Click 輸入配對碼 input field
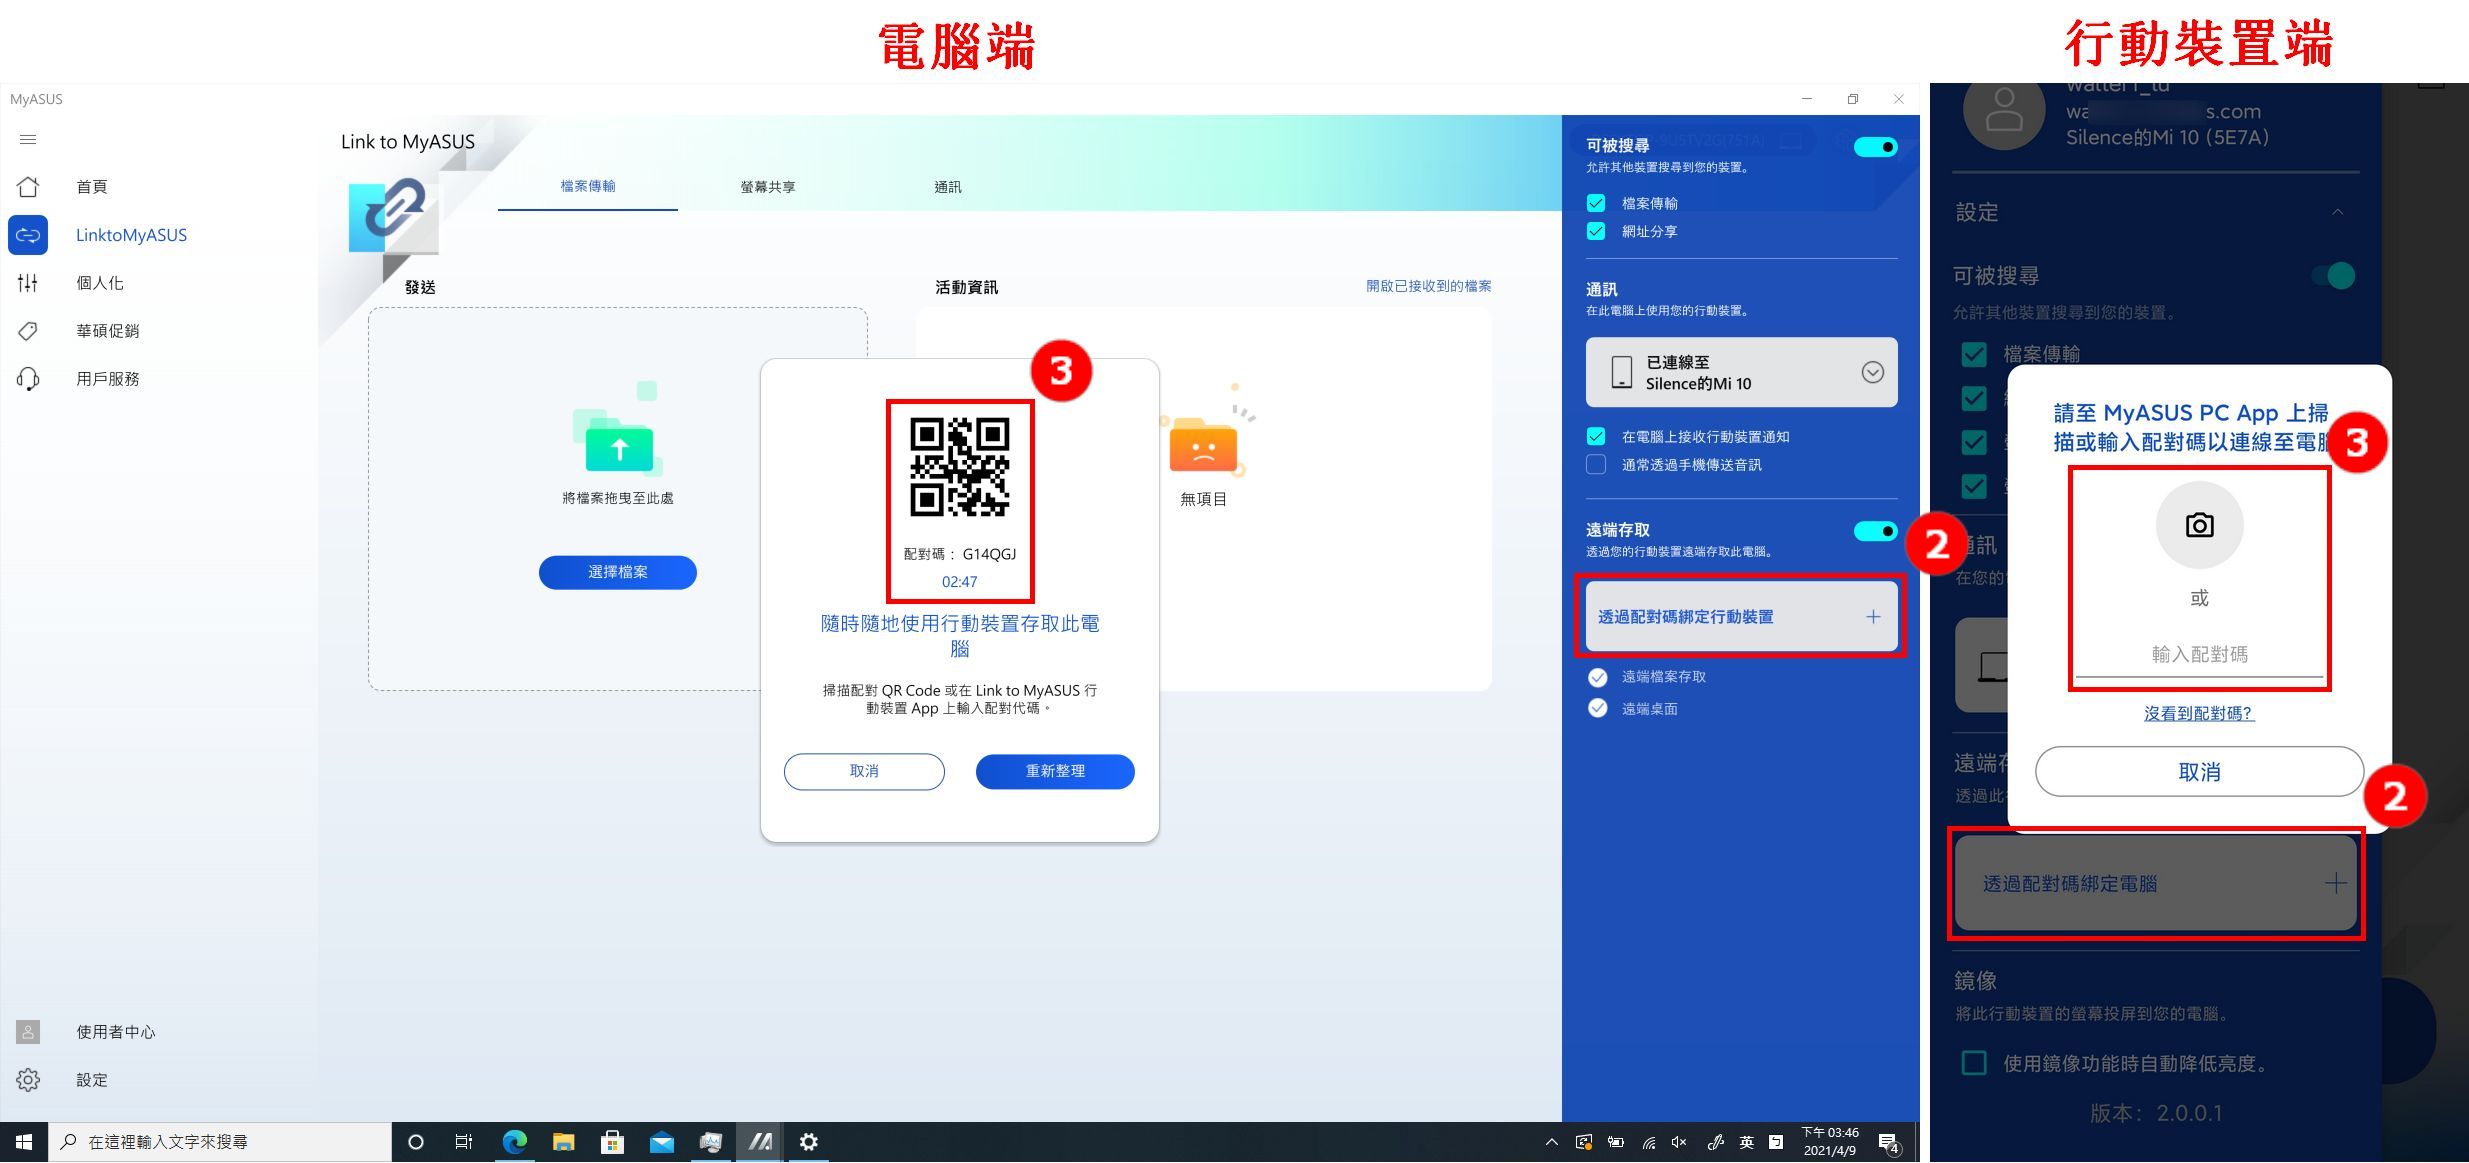 2199,654
